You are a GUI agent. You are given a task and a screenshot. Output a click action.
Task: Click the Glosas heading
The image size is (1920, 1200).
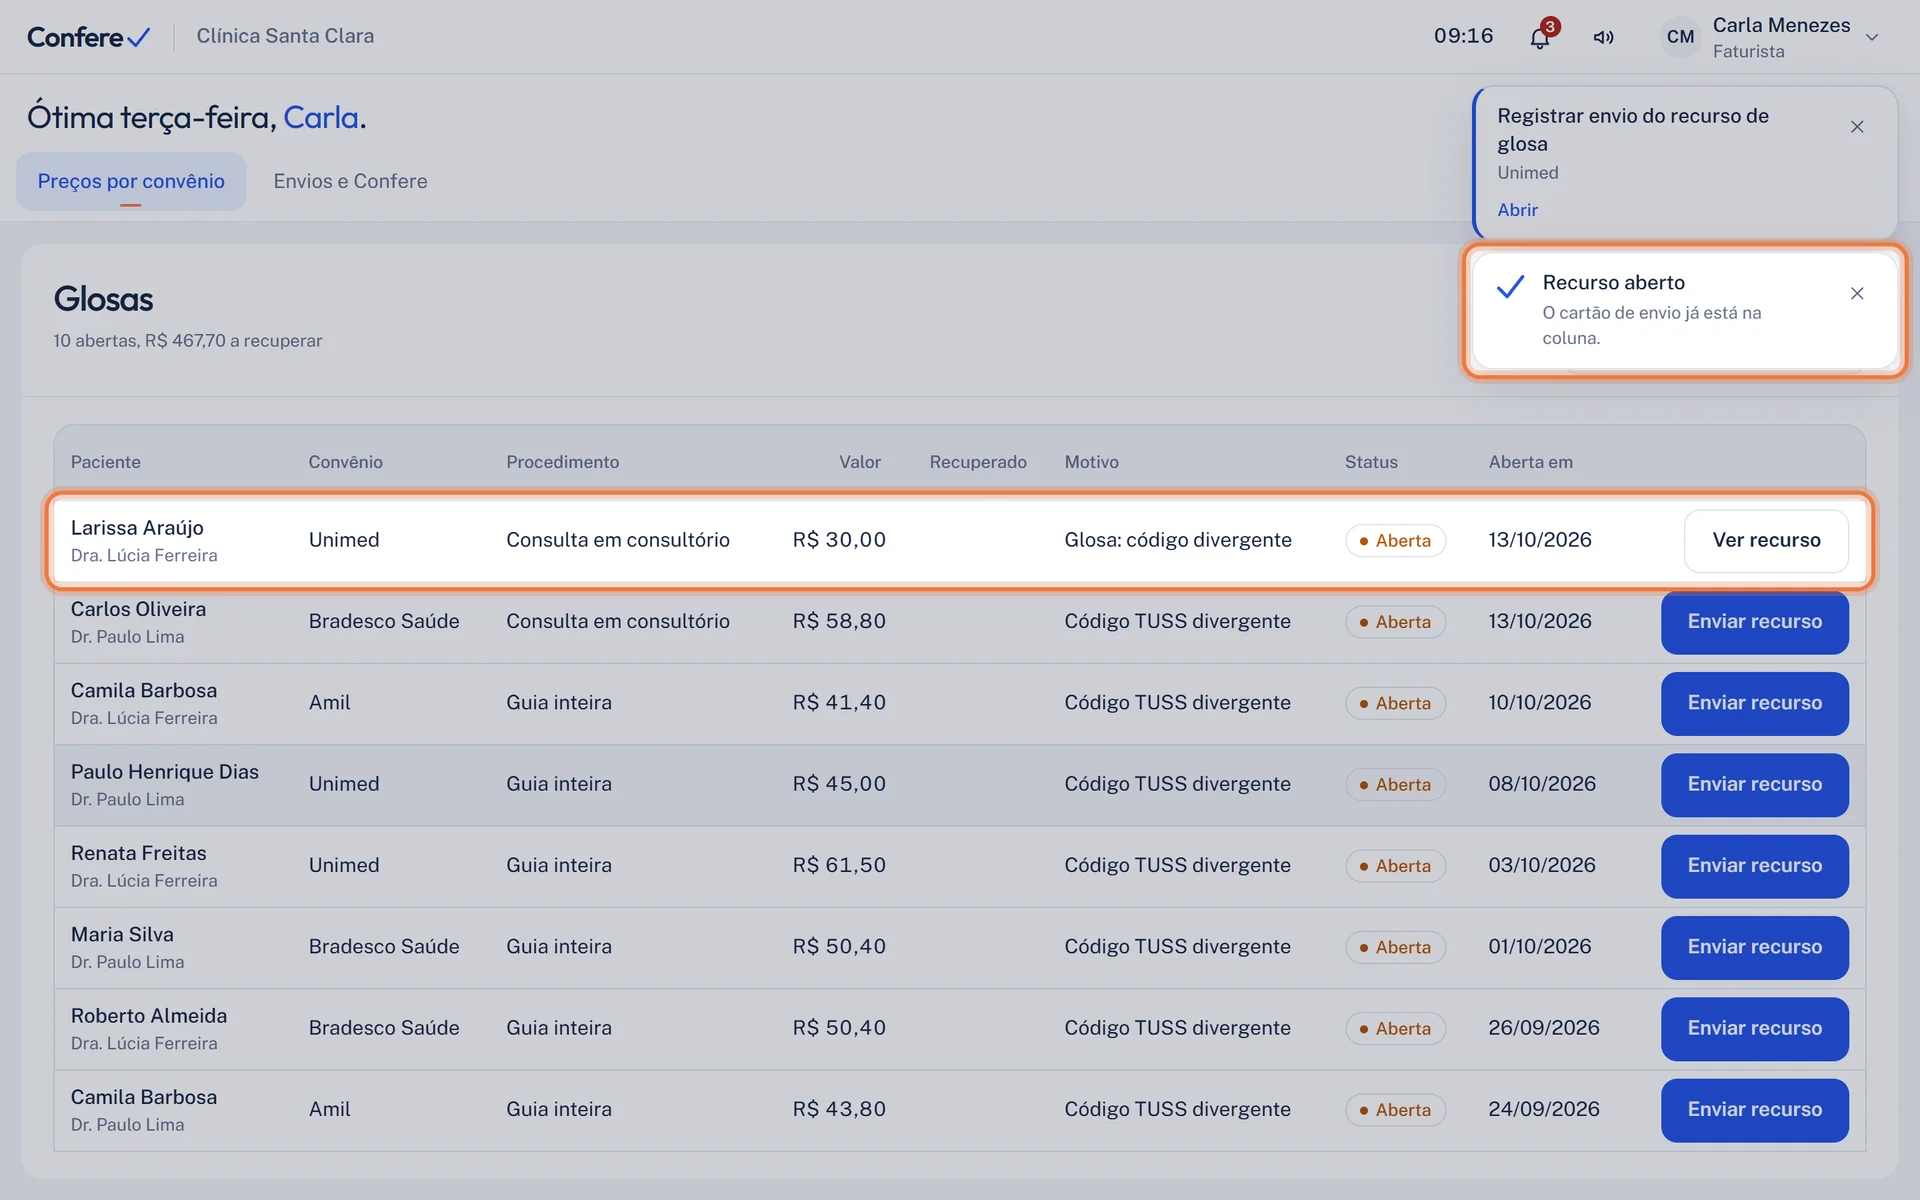(x=103, y=299)
